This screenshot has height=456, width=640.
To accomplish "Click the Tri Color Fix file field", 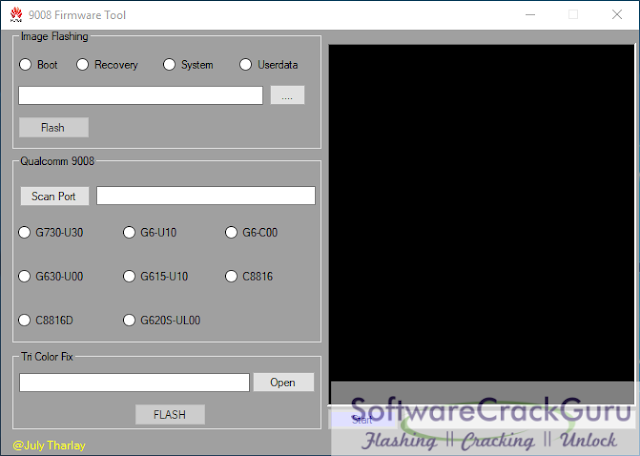I will (134, 383).
